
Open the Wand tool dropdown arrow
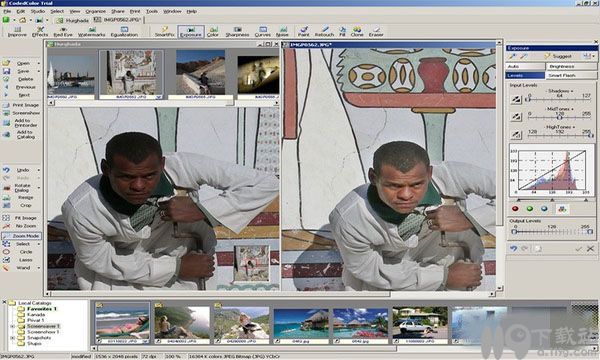39,268
